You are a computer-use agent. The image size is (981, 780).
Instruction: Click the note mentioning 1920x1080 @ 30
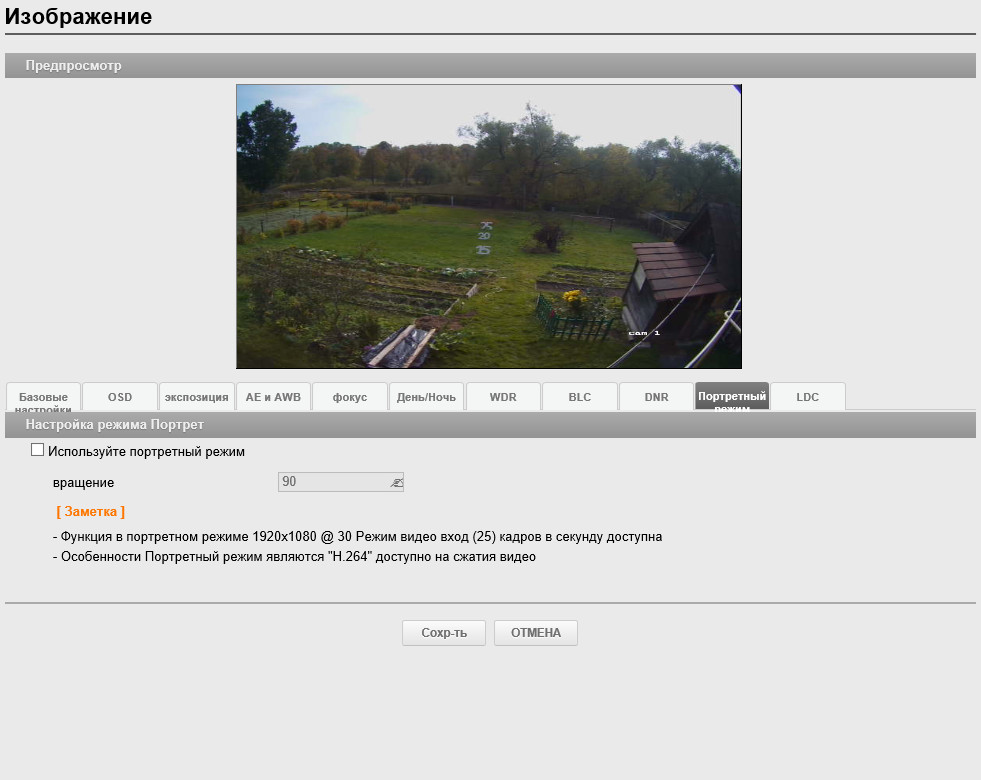pos(357,537)
